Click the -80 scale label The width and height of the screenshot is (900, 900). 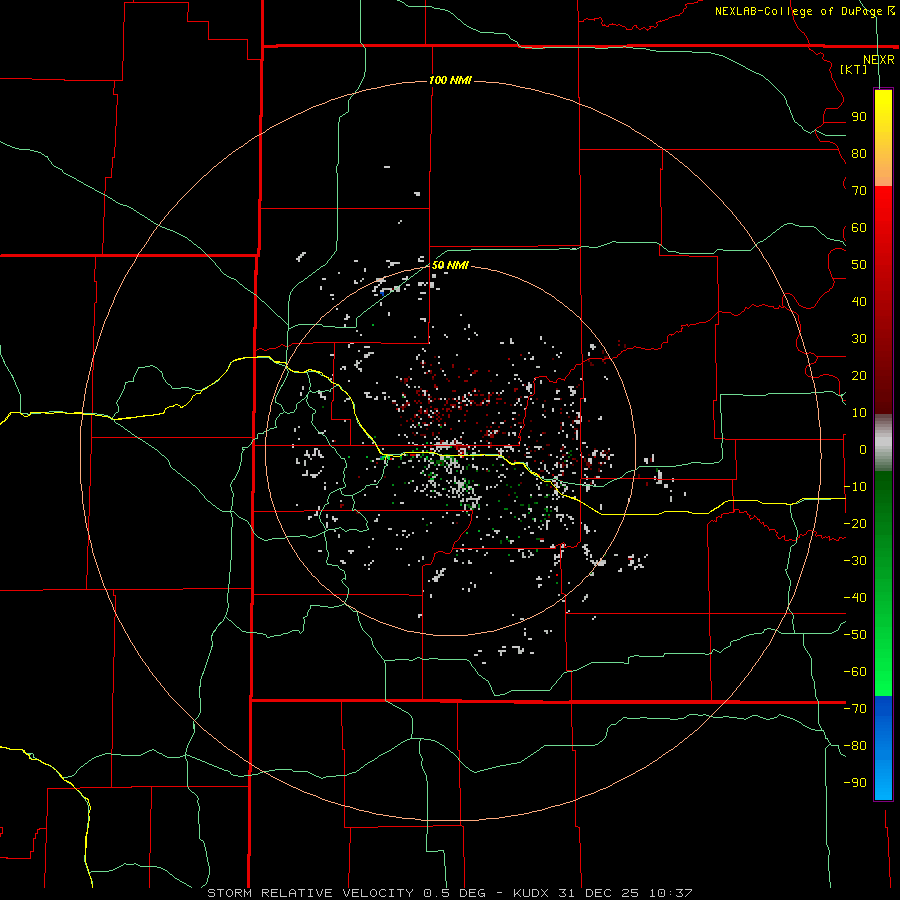tap(855, 746)
